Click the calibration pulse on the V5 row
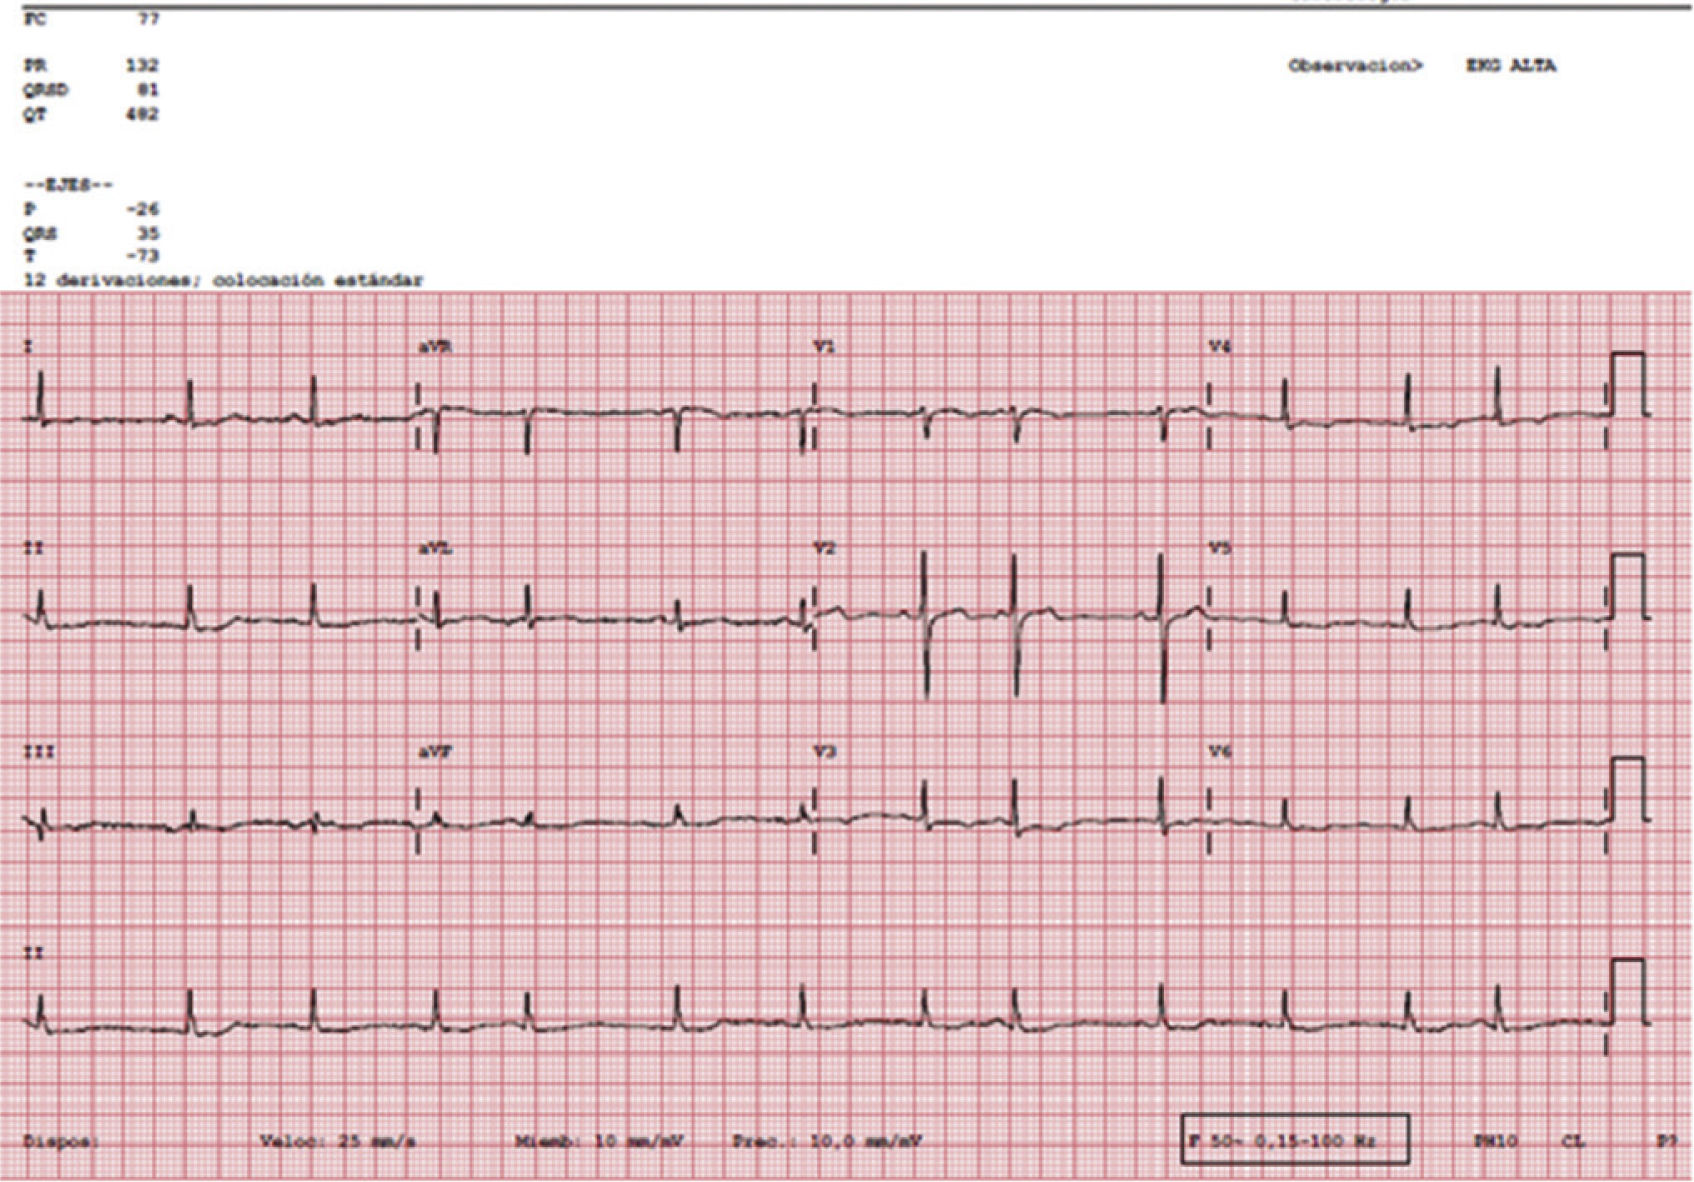 1627,586
